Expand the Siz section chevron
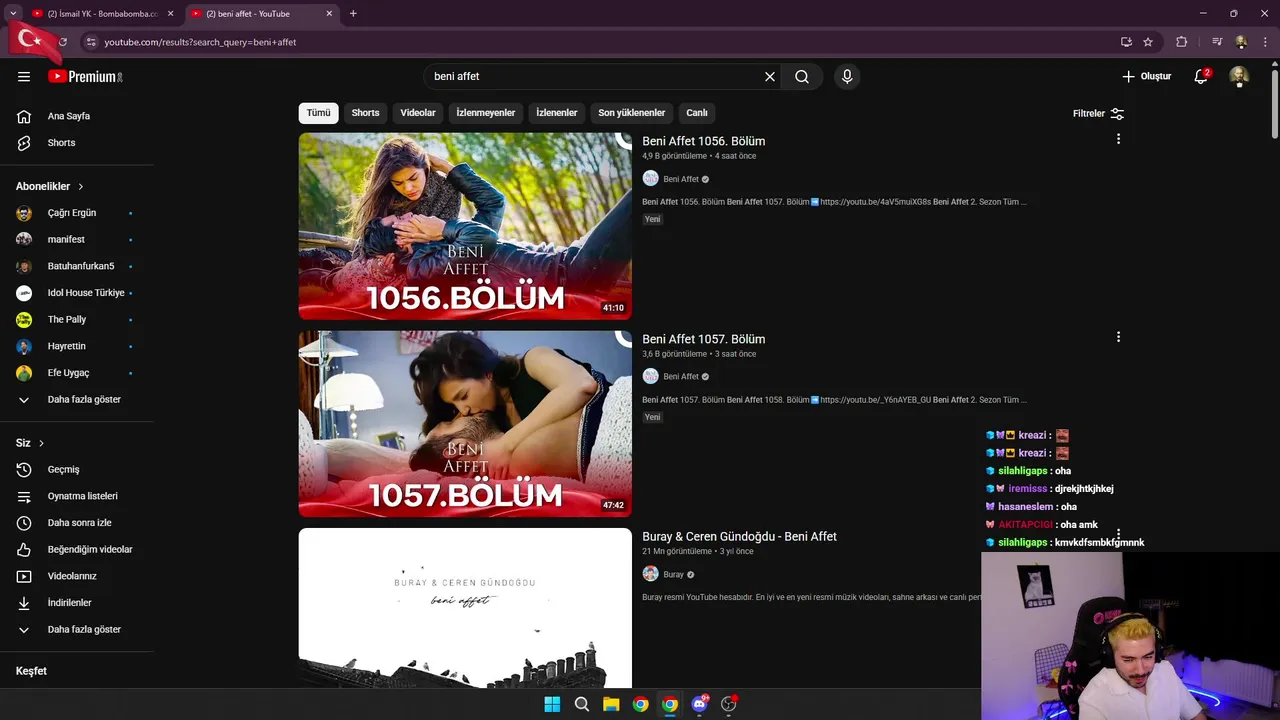 [x=41, y=443]
